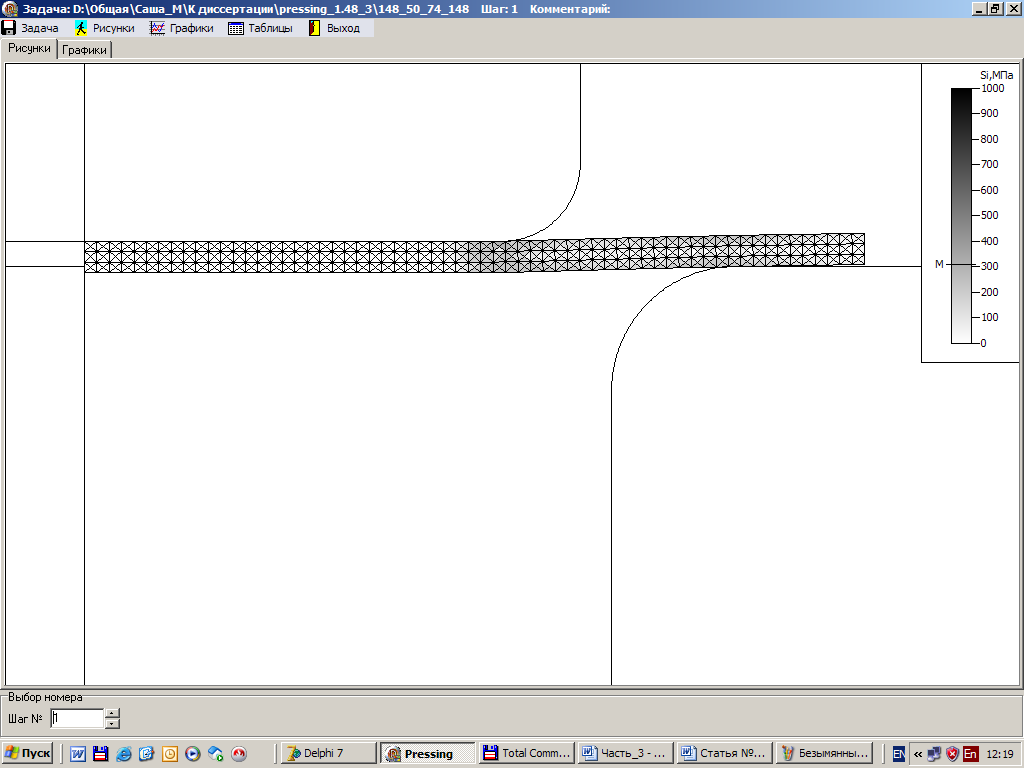Open Internet Explorer quick launch icon

tap(124, 754)
